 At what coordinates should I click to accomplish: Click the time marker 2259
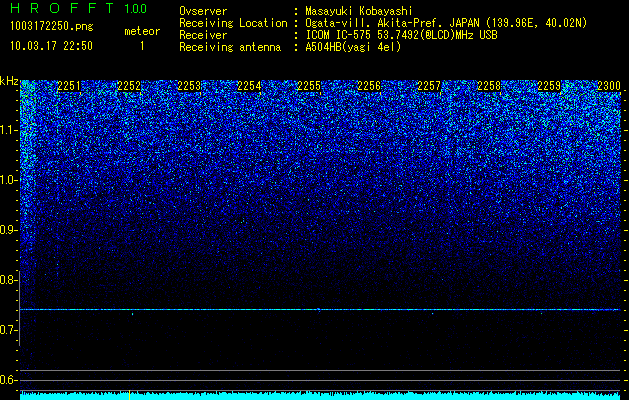pyautogui.click(x=549, y=86)
